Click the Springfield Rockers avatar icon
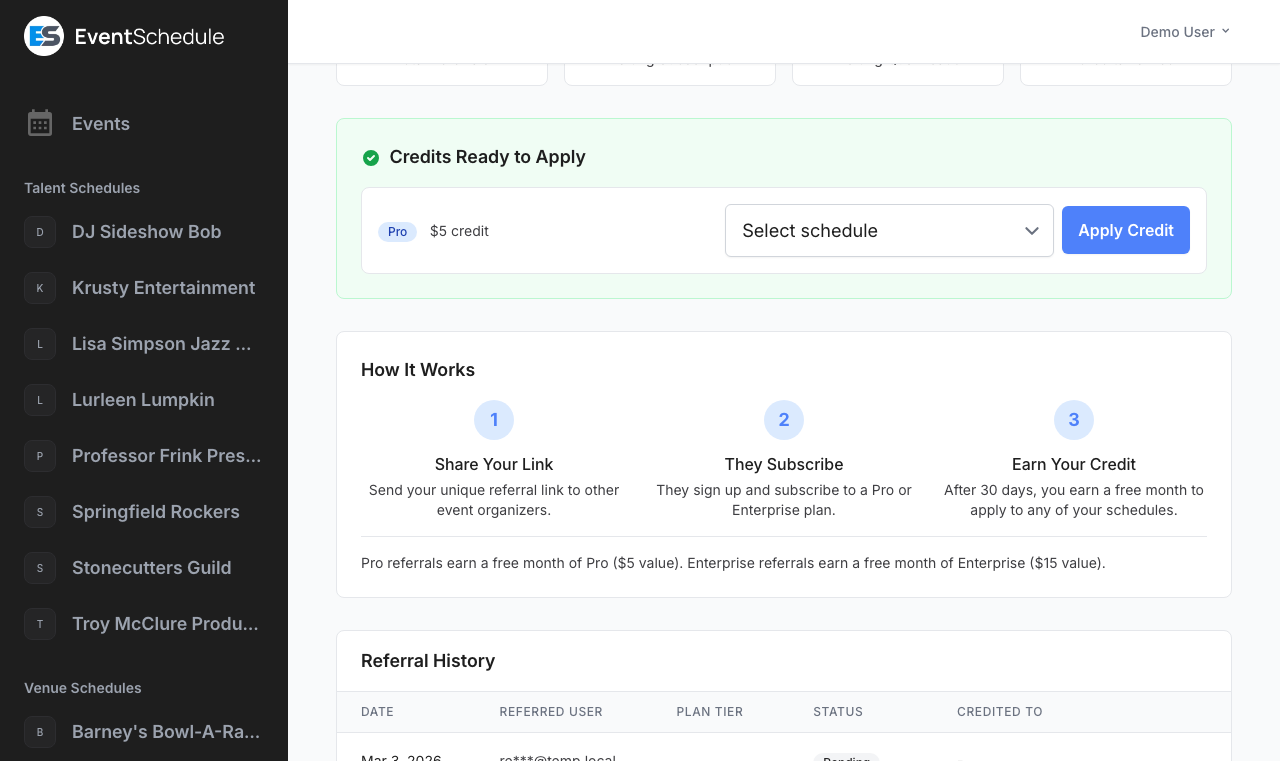 [40, 512]
